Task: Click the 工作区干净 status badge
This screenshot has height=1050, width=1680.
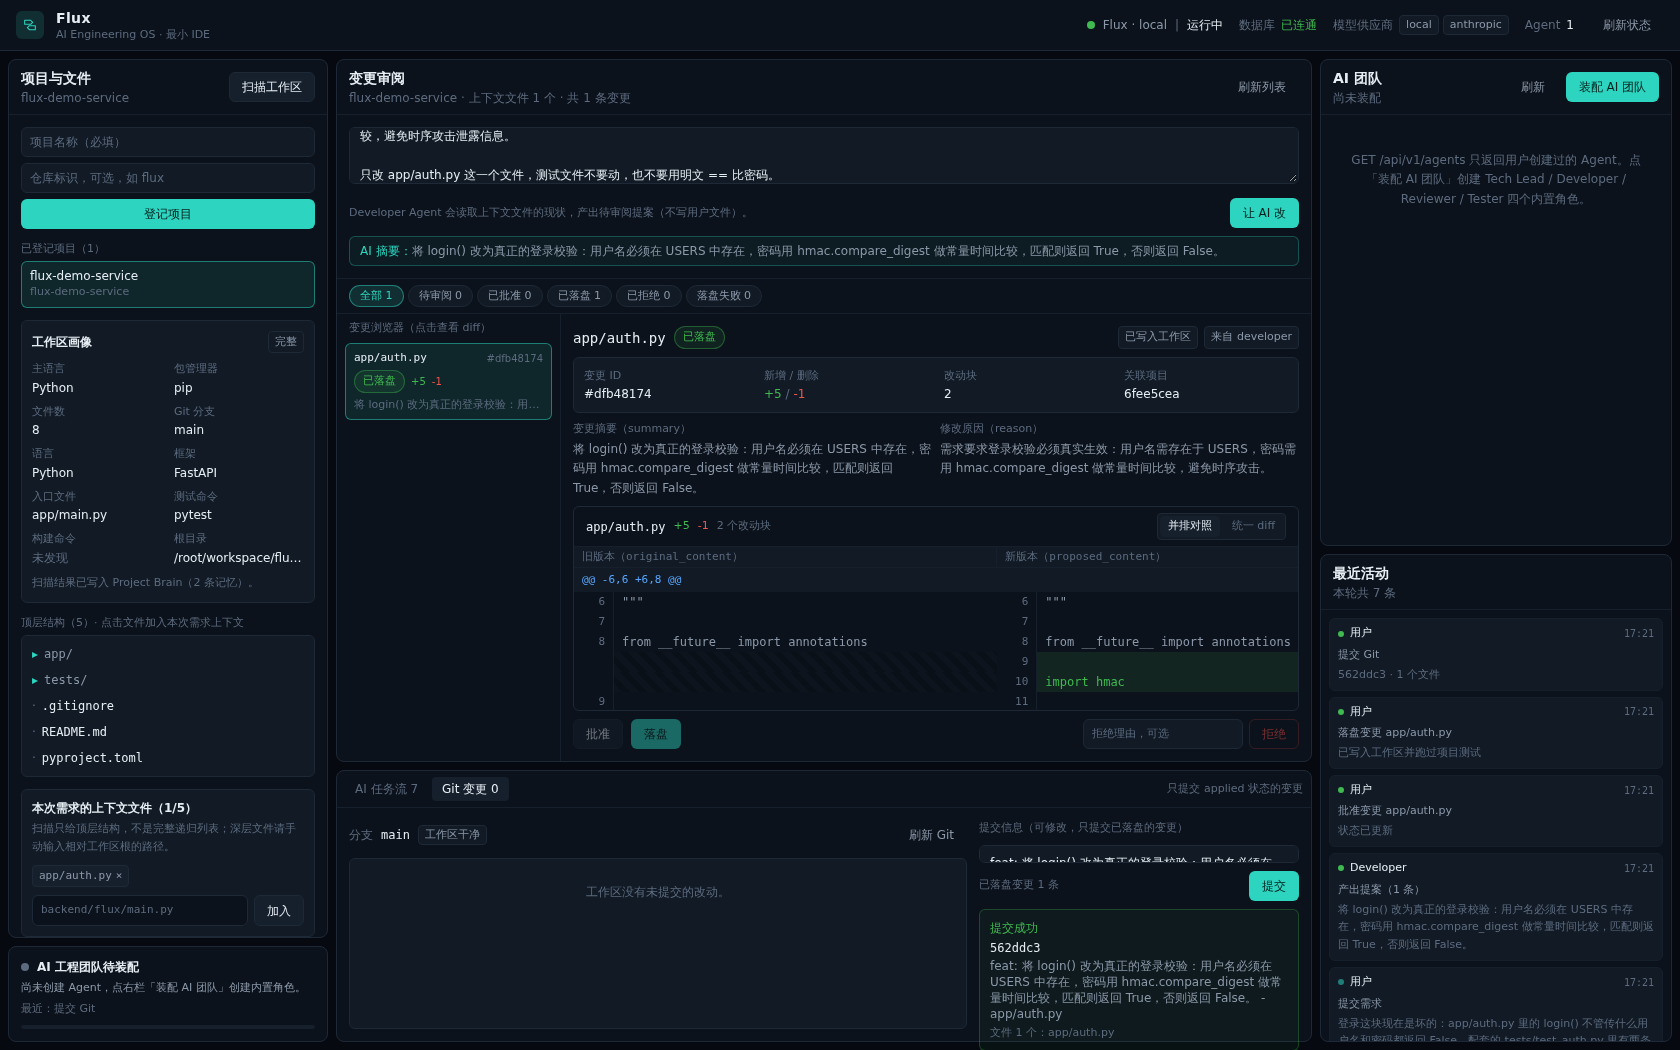Action: coord(453,835)
